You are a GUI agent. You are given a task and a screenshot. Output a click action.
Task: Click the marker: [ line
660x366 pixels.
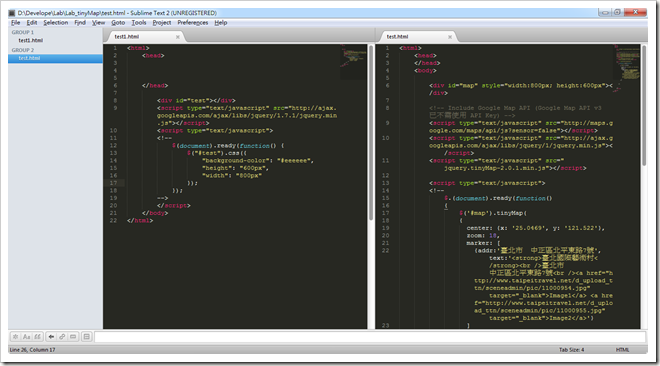pyautogui.click(x=483, y=243)
